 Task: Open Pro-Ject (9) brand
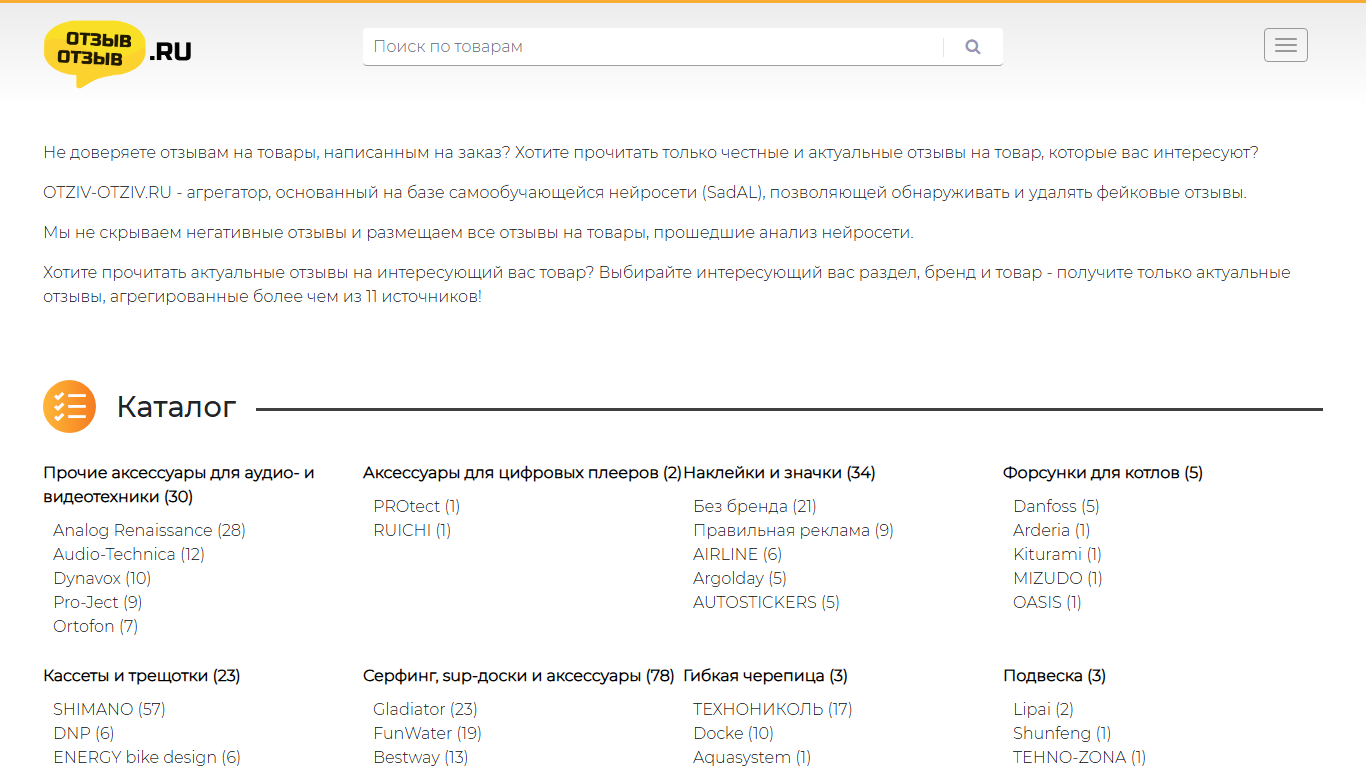tap(98, 602)
